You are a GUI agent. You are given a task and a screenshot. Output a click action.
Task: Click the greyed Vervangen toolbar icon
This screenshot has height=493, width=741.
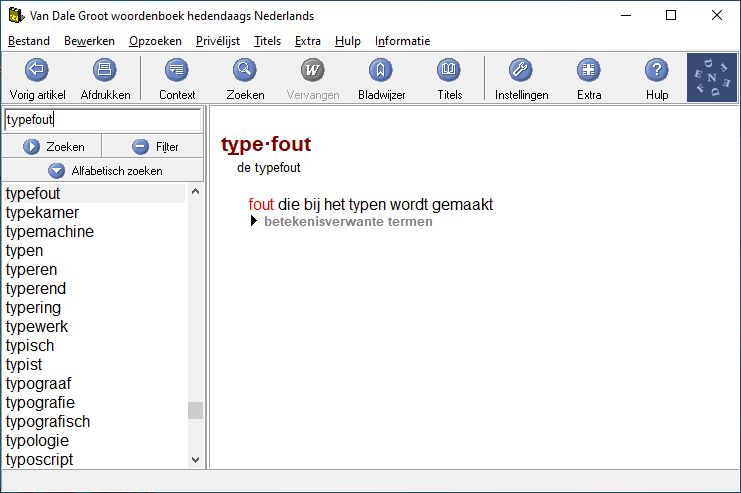click(x=313, y=70)
